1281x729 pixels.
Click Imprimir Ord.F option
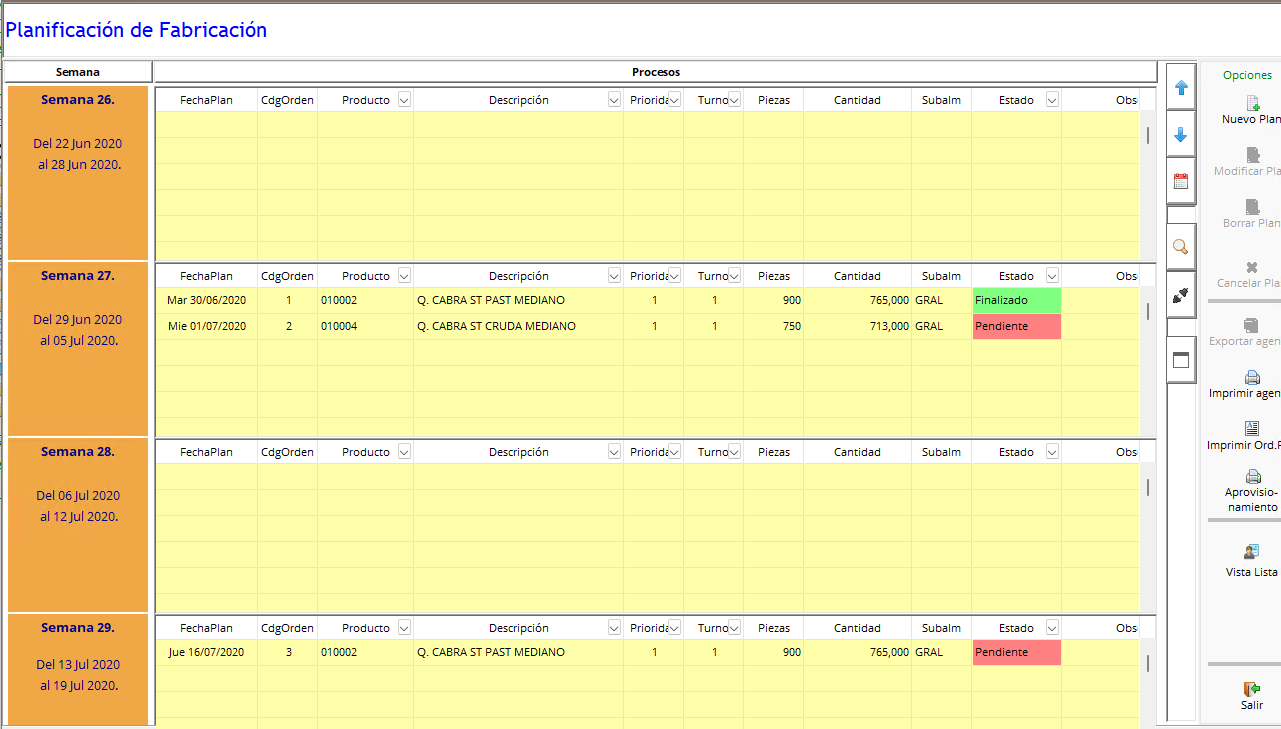1251,435
